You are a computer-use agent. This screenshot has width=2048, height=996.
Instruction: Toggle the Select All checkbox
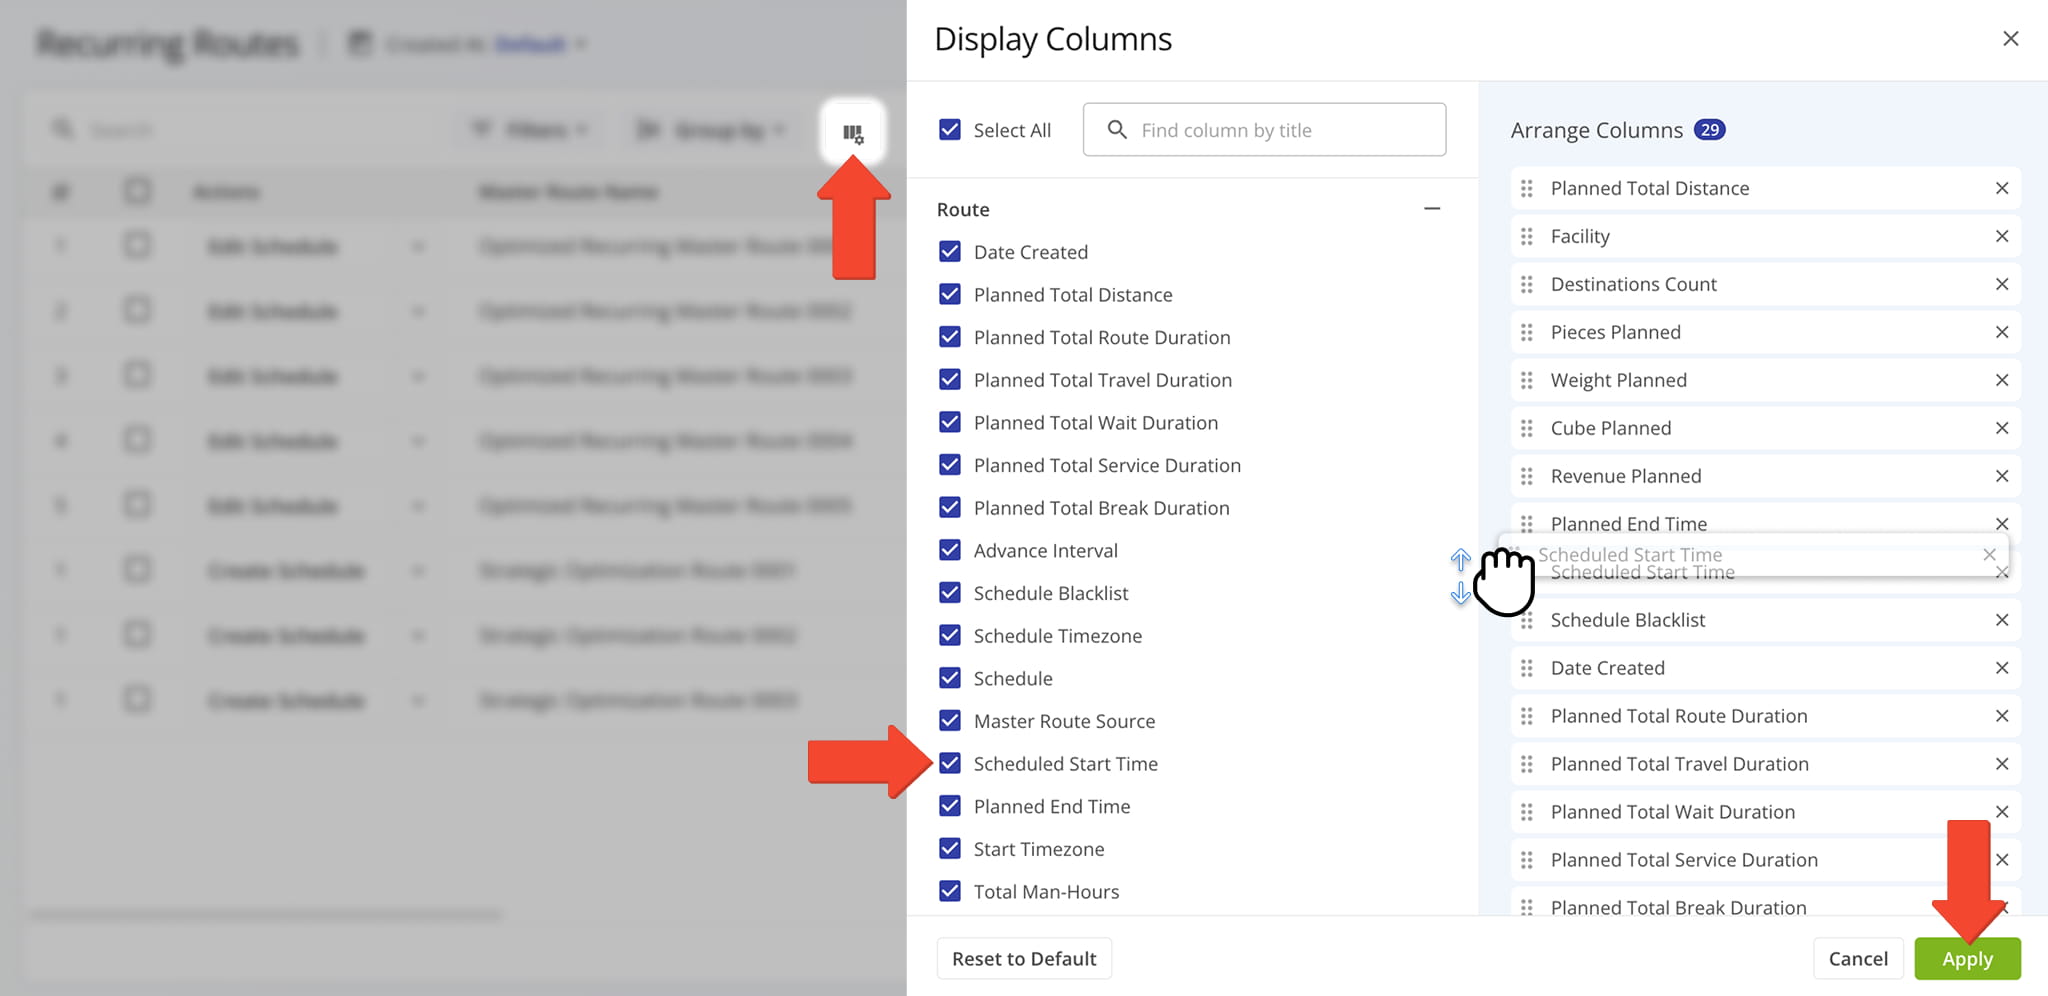pyautogui.click(x=949, y=129)
